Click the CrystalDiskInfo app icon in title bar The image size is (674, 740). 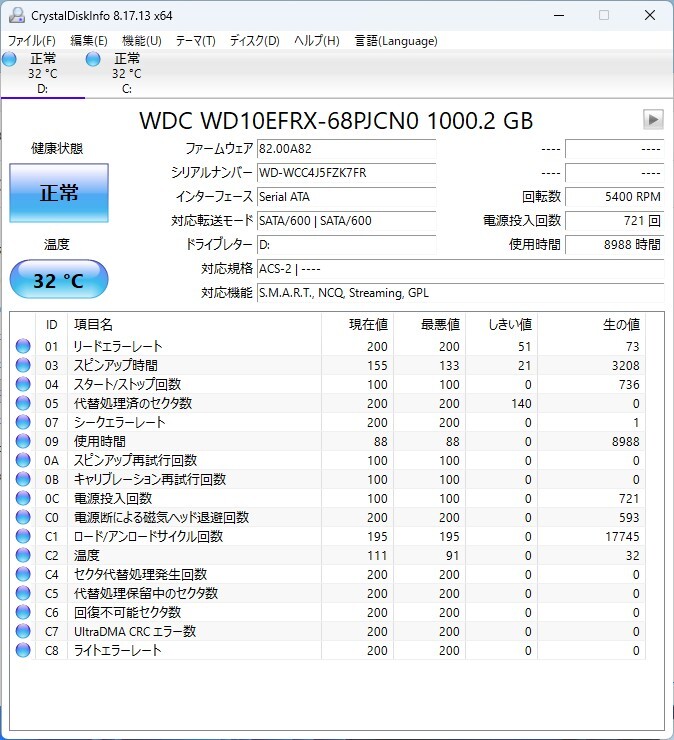pos(17,16)
